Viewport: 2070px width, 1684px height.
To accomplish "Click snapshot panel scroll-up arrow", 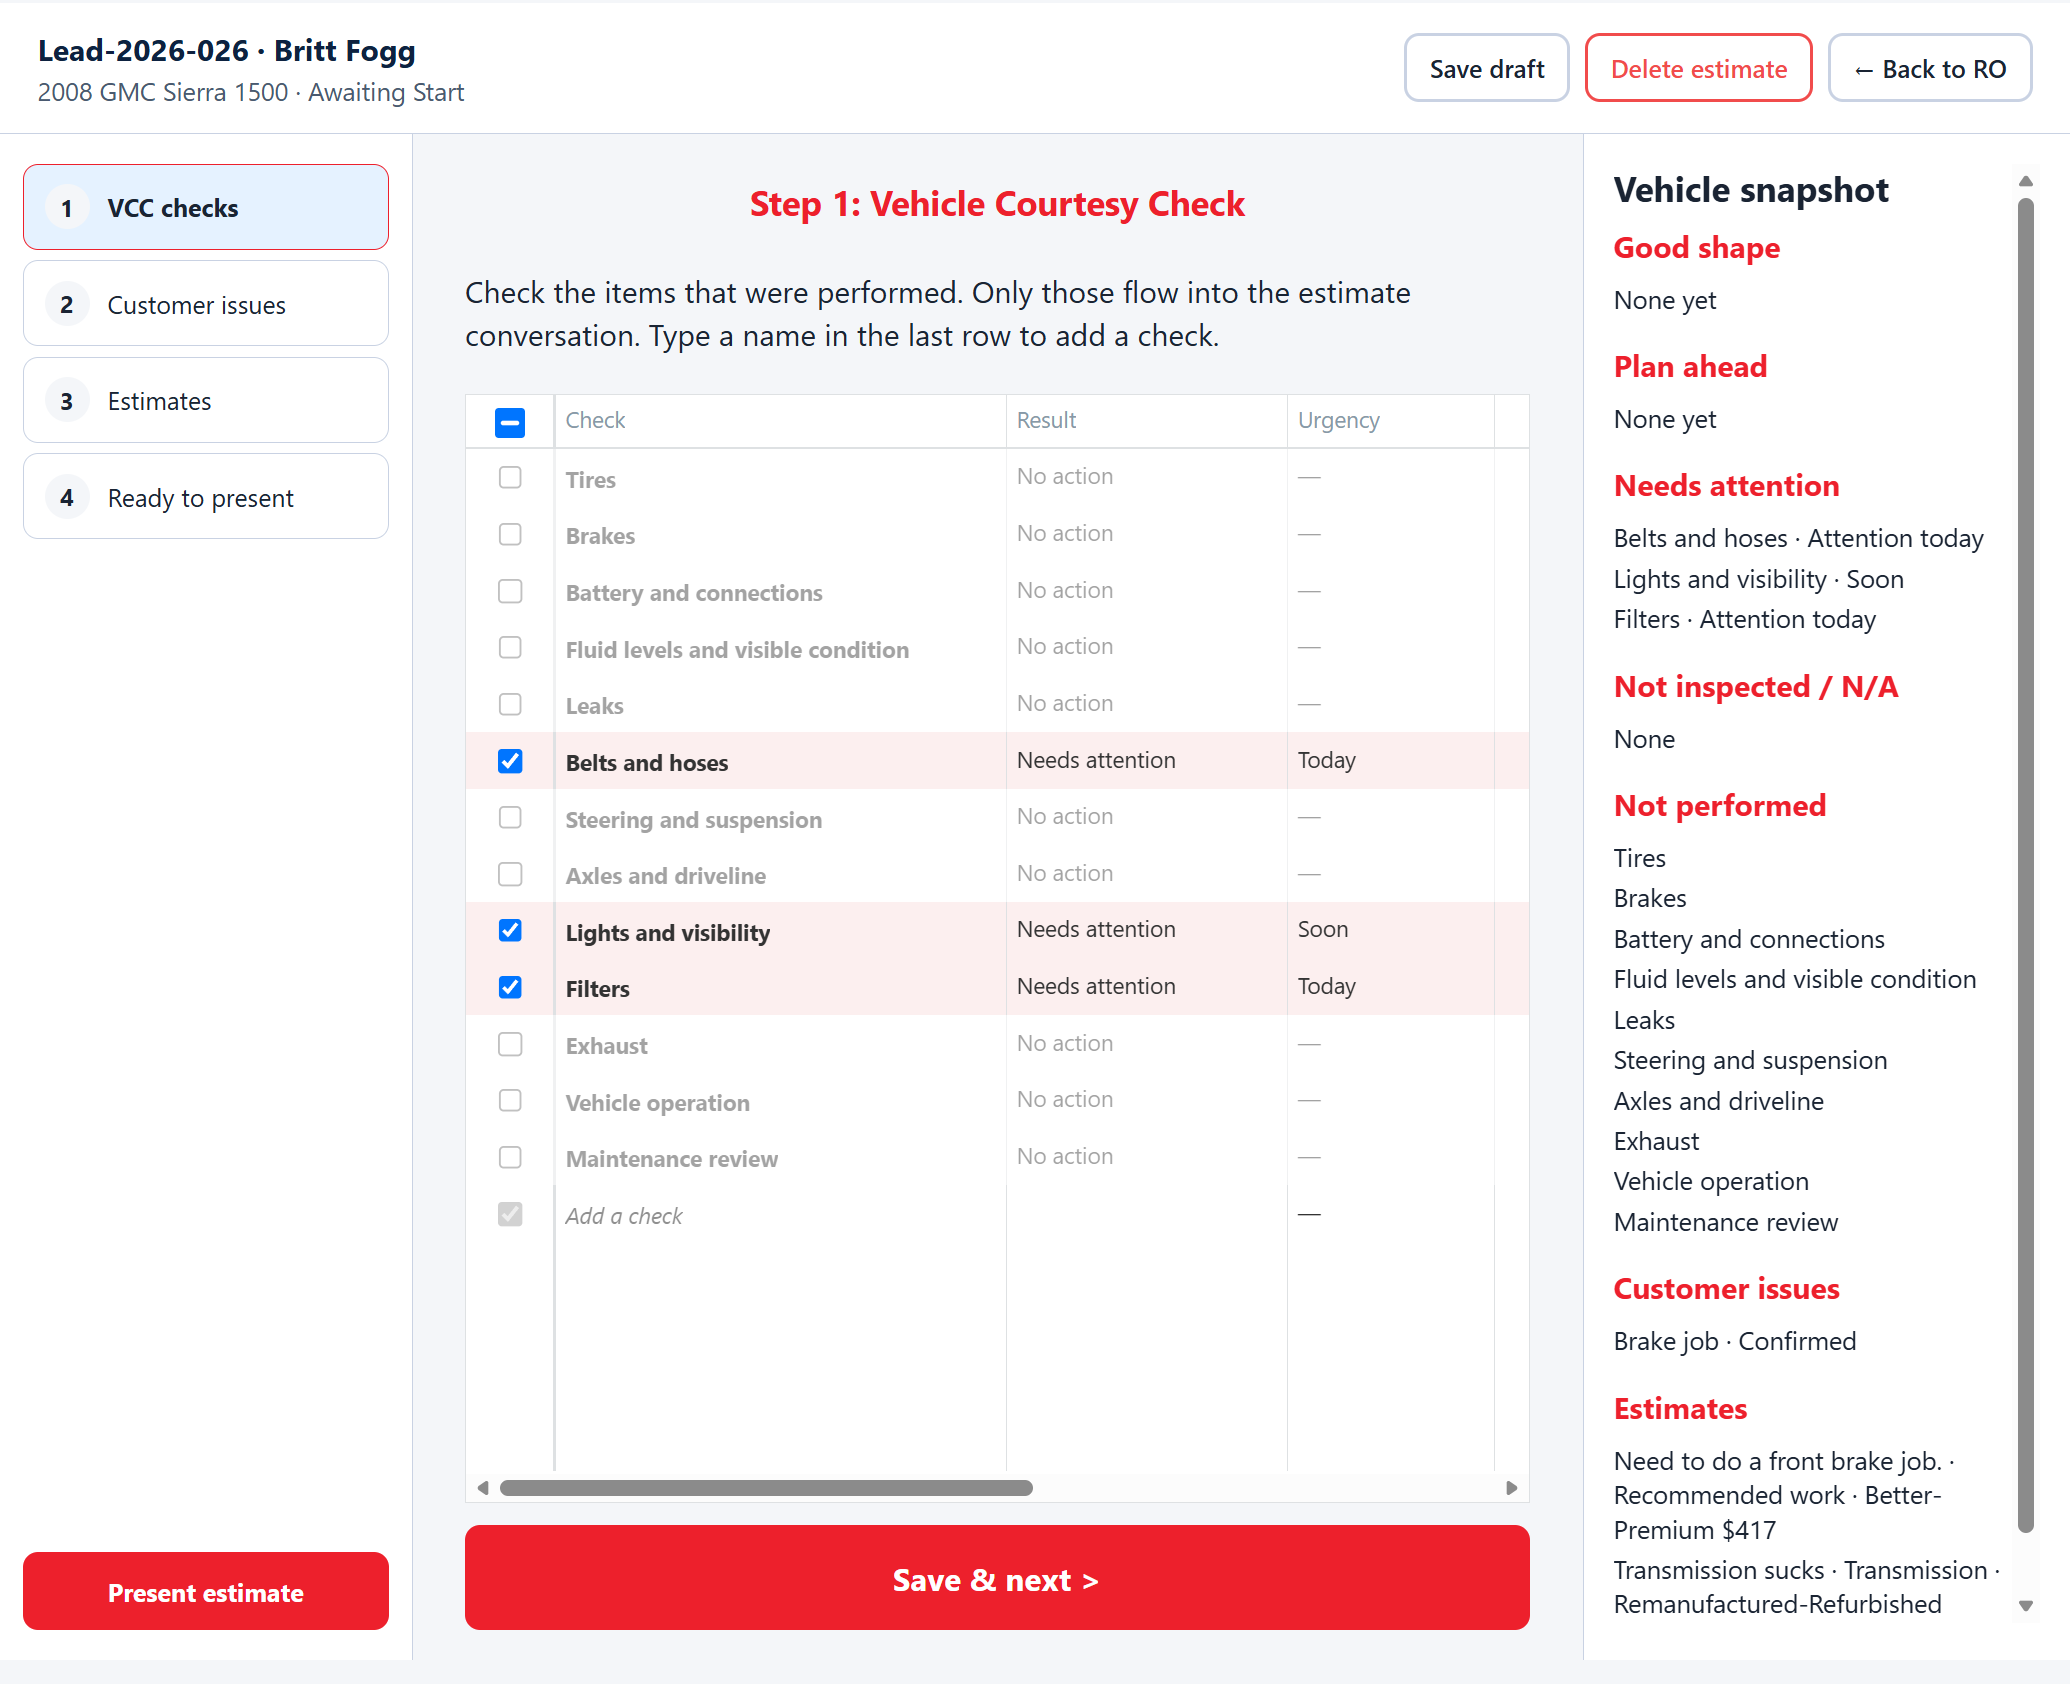I will (x=2026, y=181).
